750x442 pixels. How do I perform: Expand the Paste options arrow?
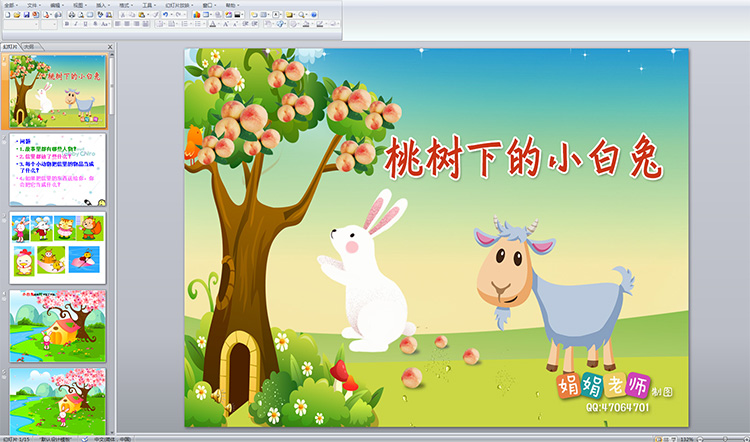pos(148,15)
